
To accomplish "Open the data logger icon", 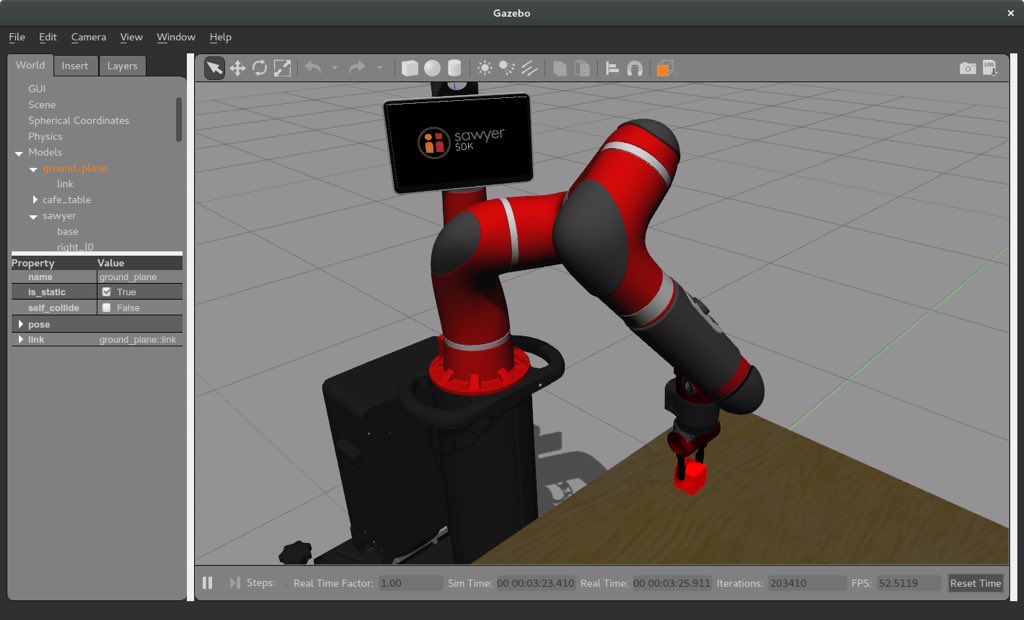I will (990, 68).
